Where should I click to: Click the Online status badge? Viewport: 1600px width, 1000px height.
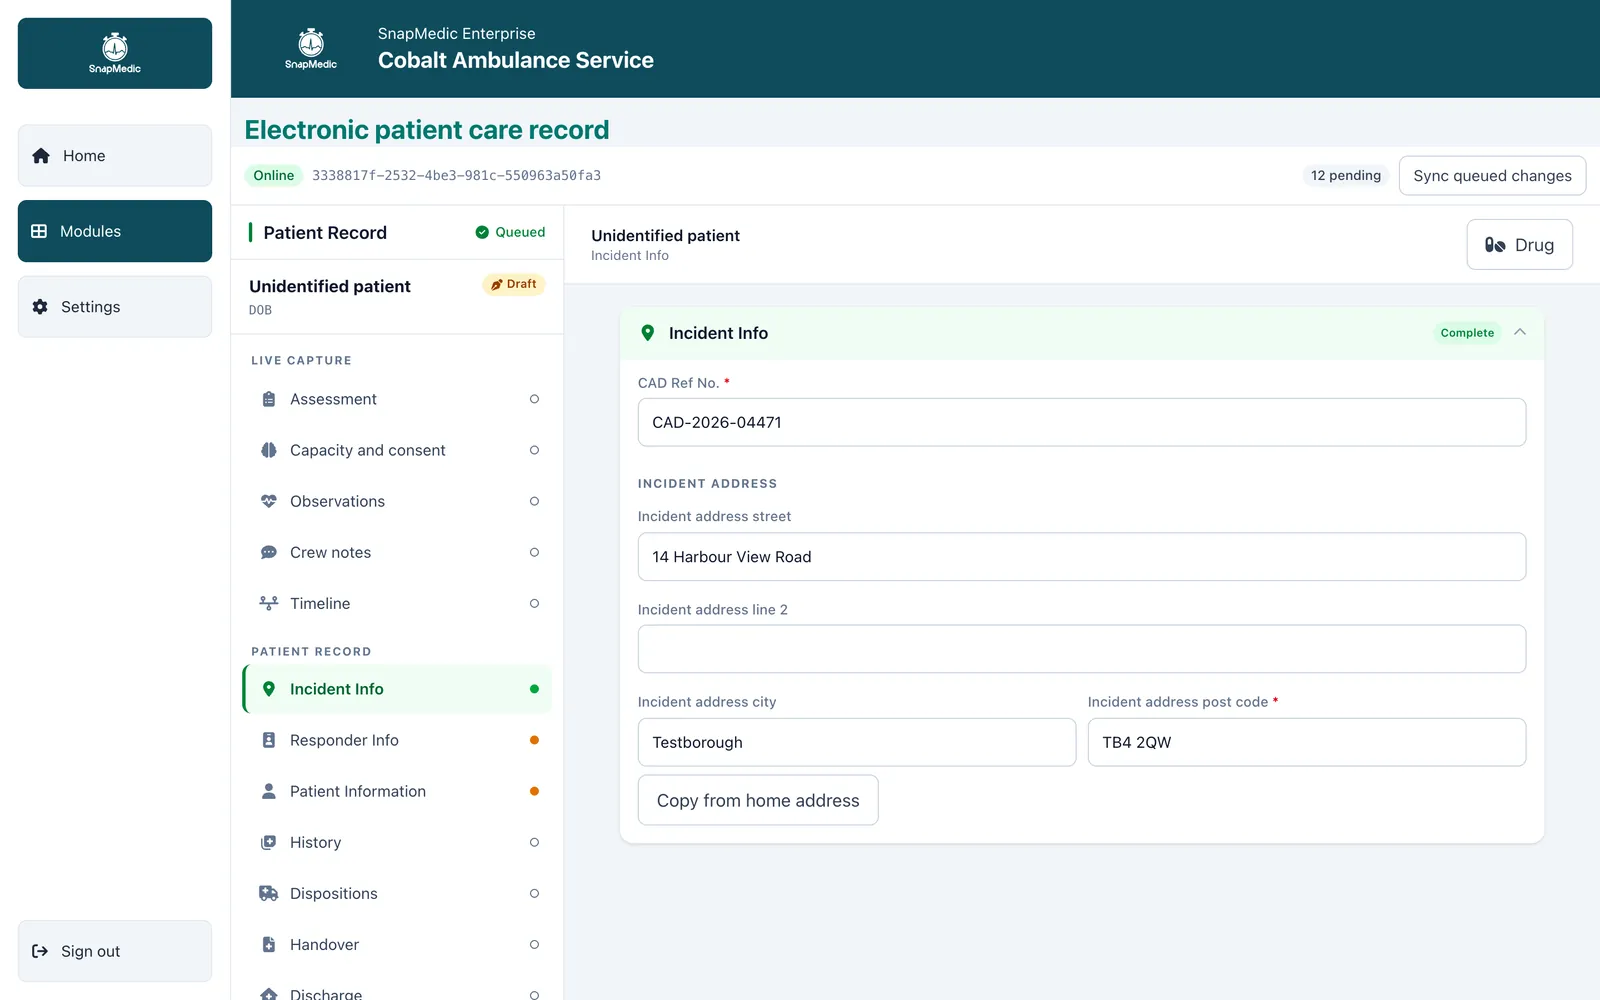(274, 175)
